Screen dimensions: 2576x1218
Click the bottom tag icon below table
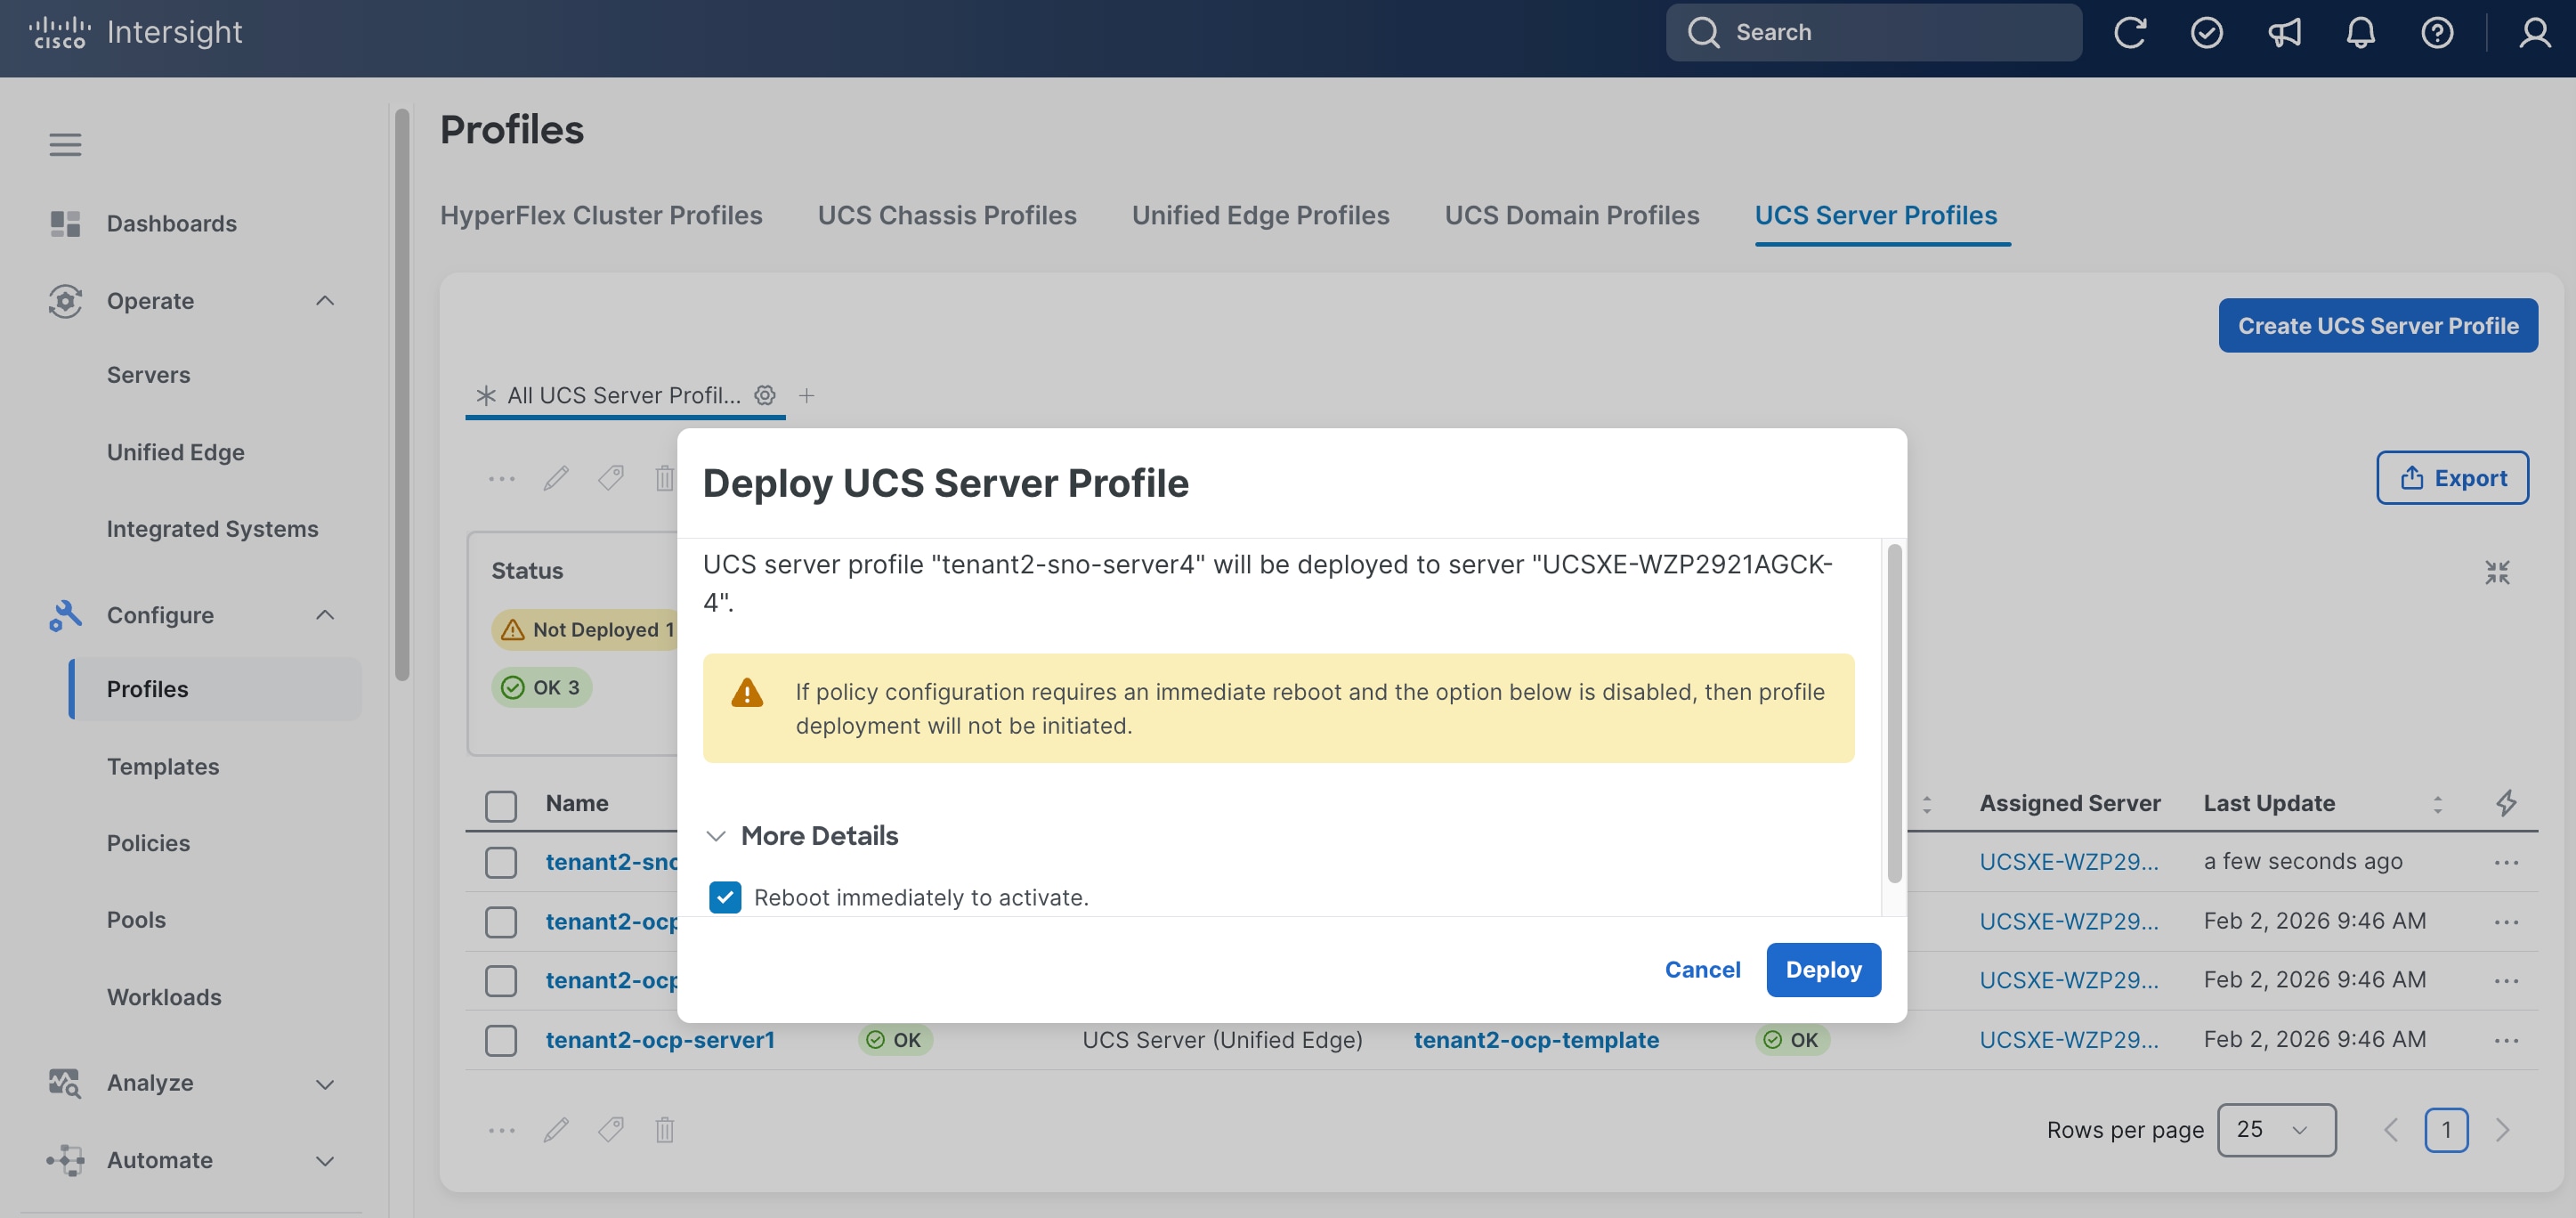click(611, 1130)
